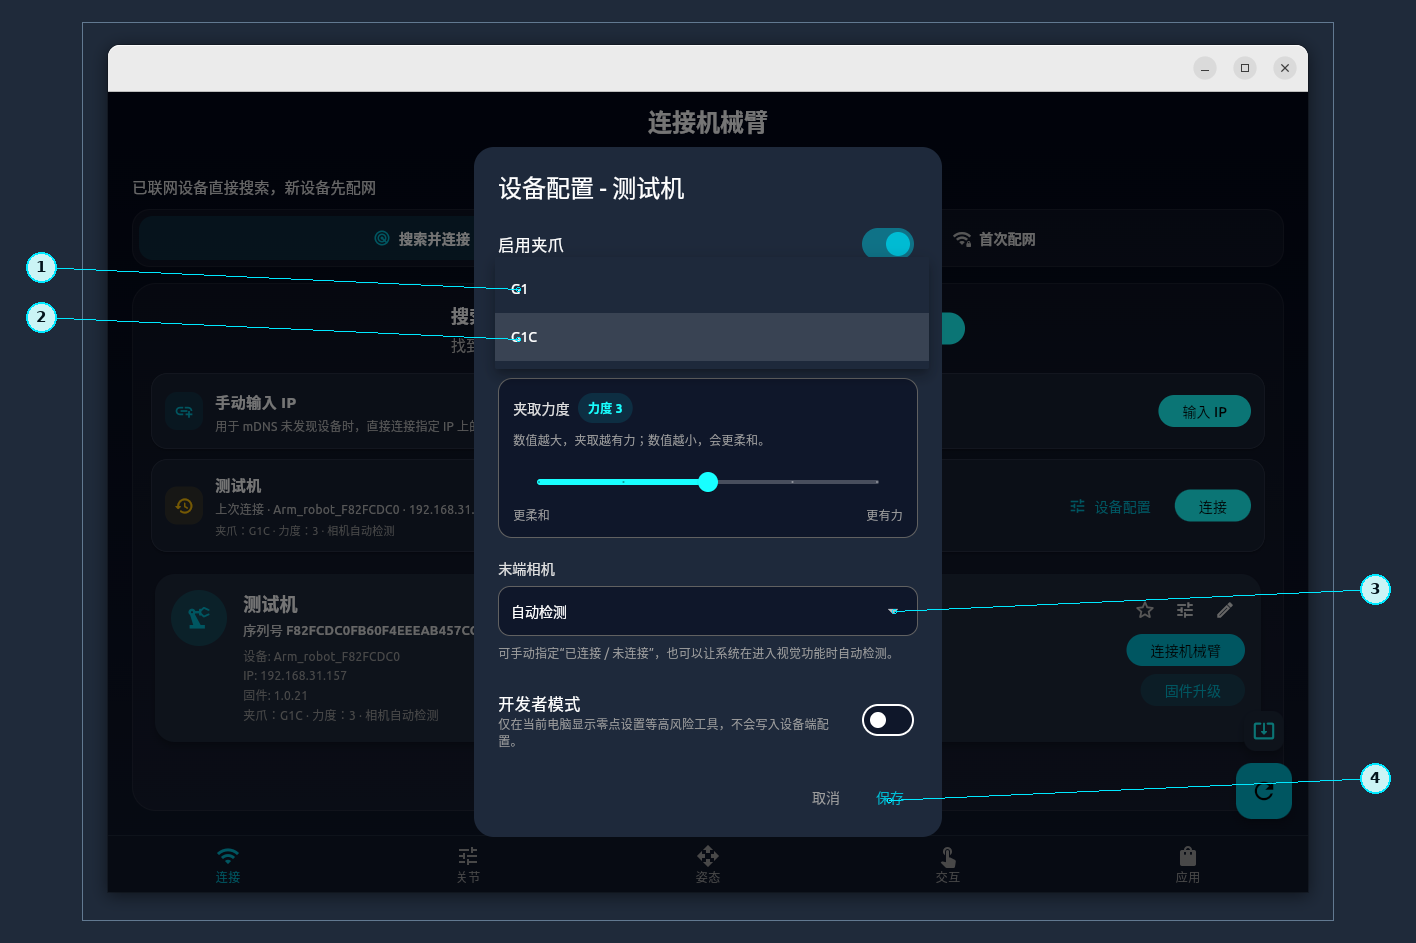Click the 输入 IP button

coord(1204,411)
